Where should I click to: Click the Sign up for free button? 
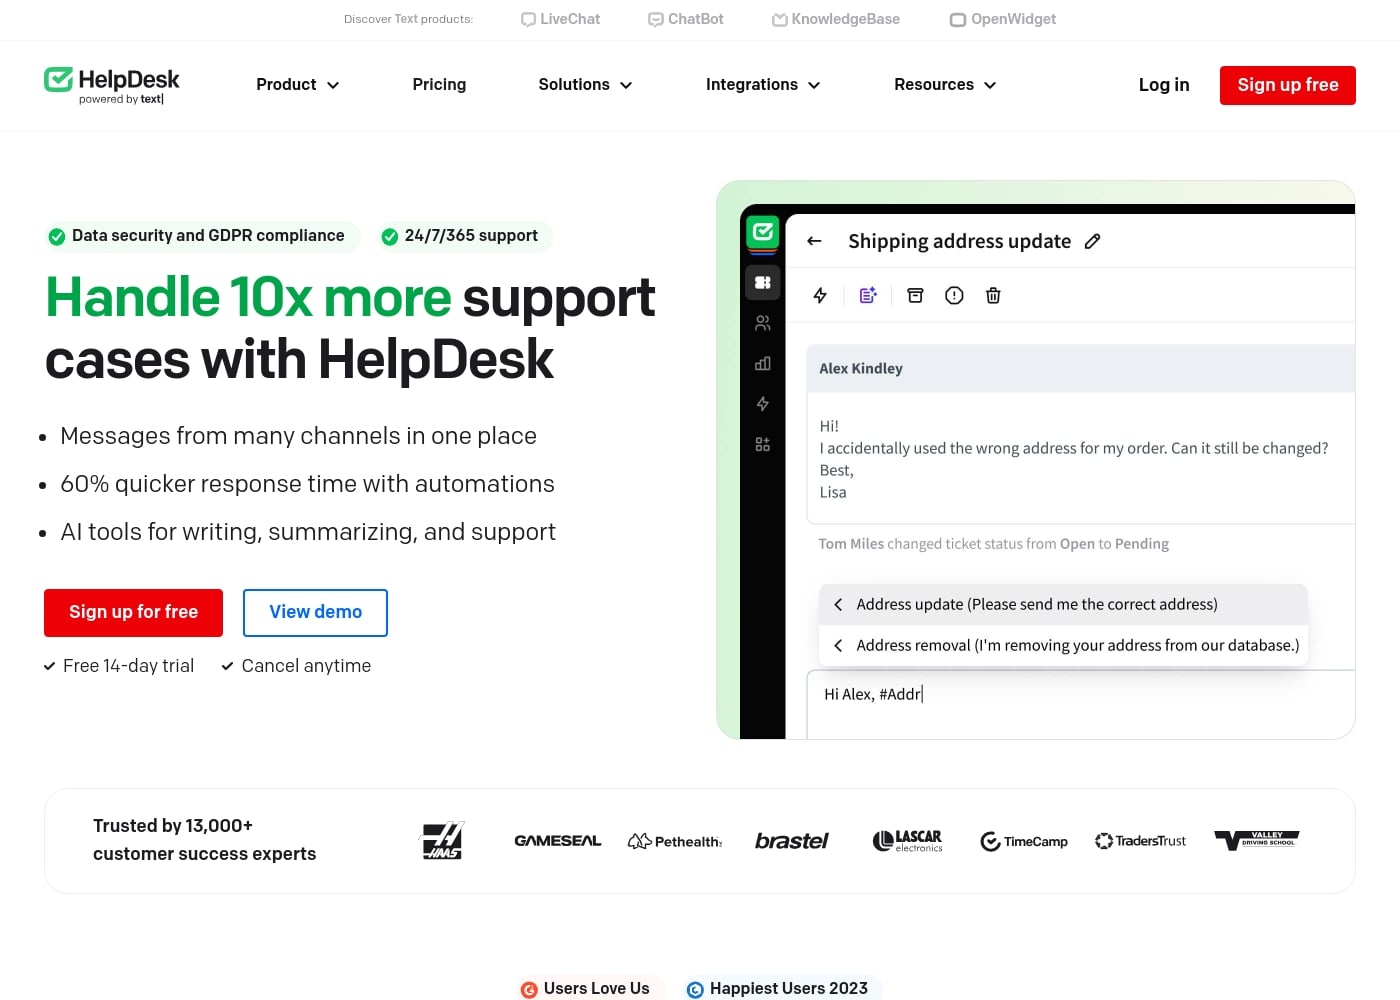tap(133, 612)
